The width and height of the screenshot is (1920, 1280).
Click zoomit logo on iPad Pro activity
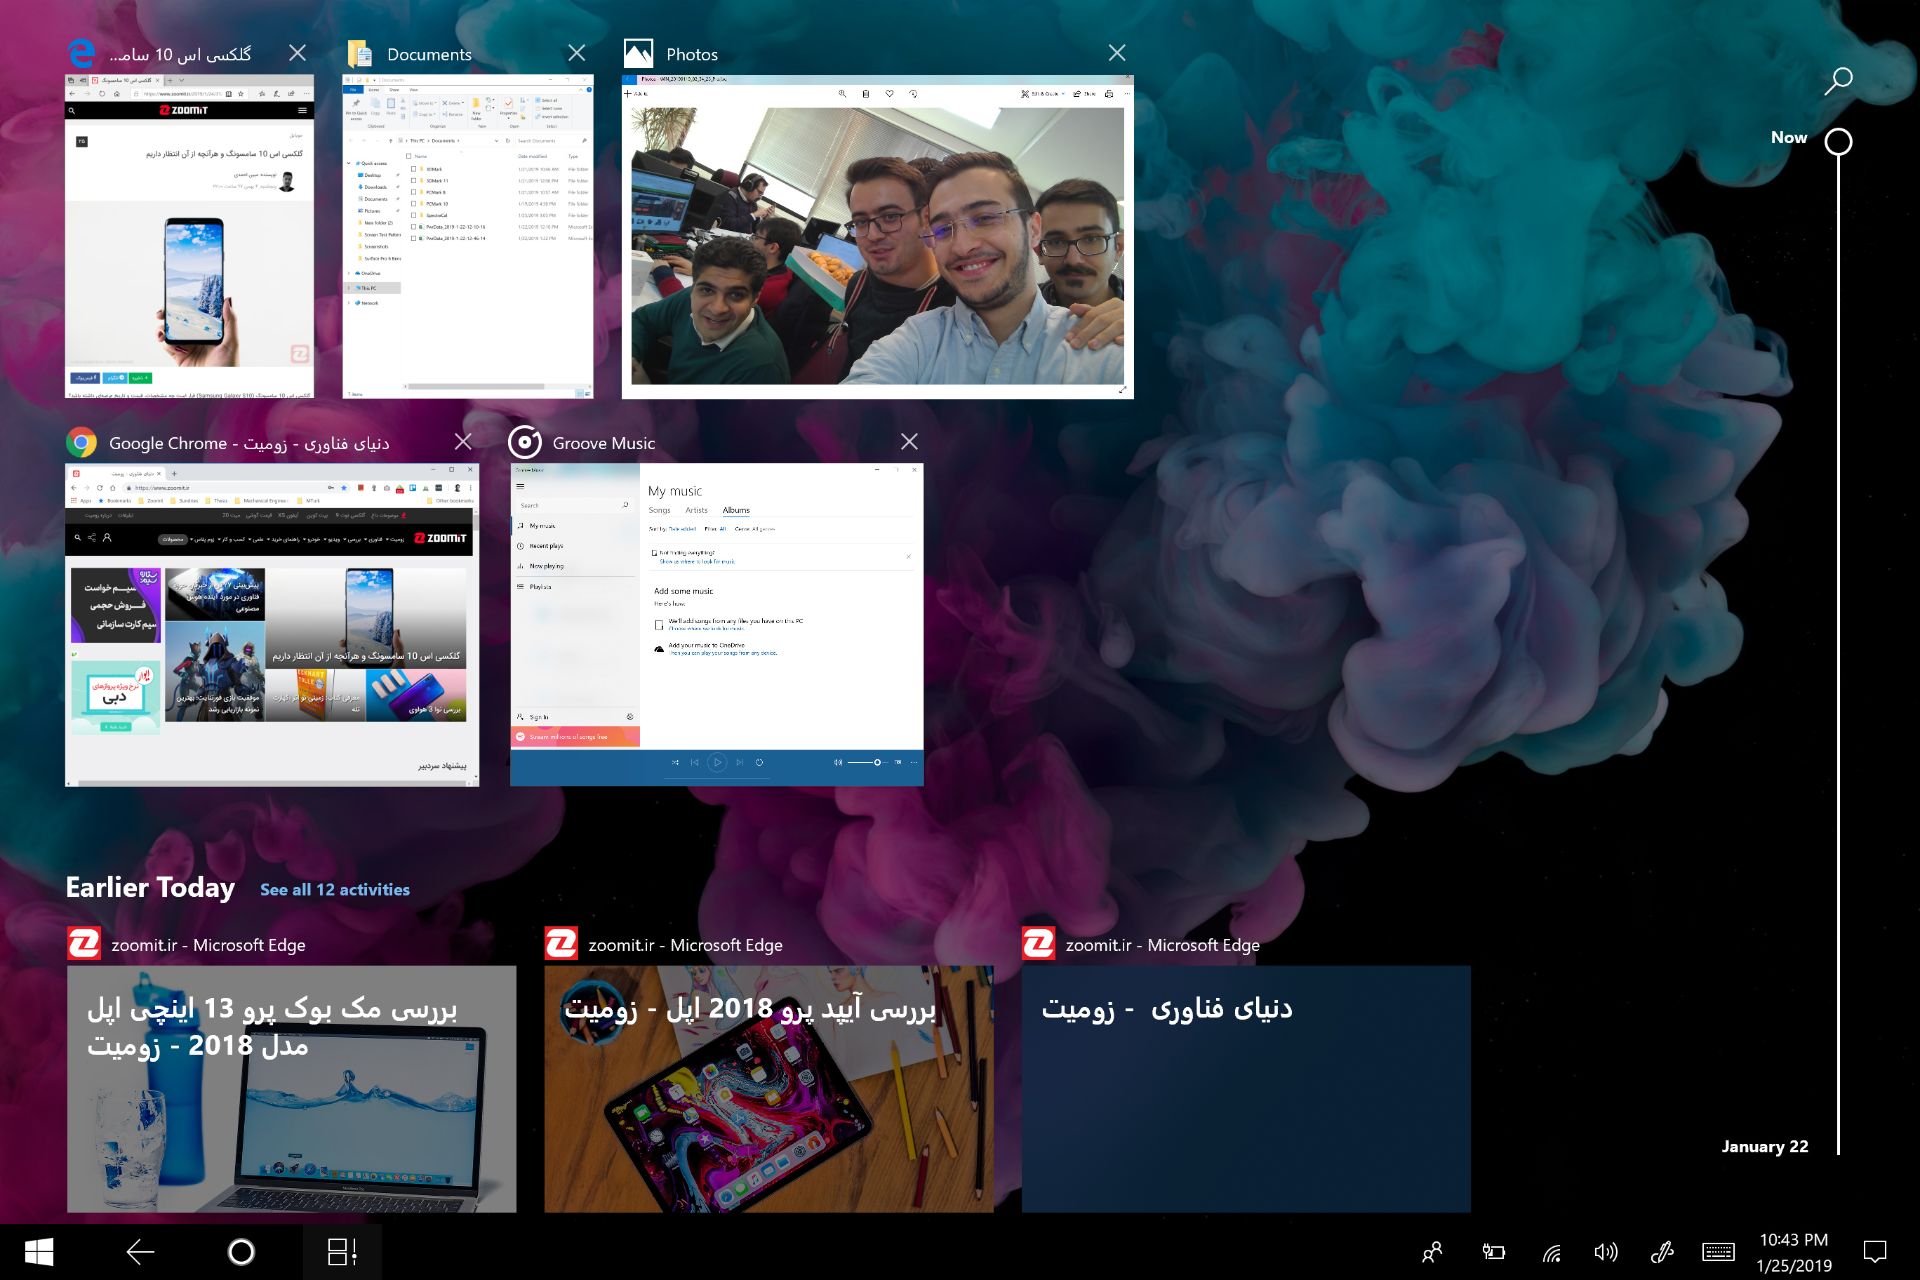tap(561, 944)
